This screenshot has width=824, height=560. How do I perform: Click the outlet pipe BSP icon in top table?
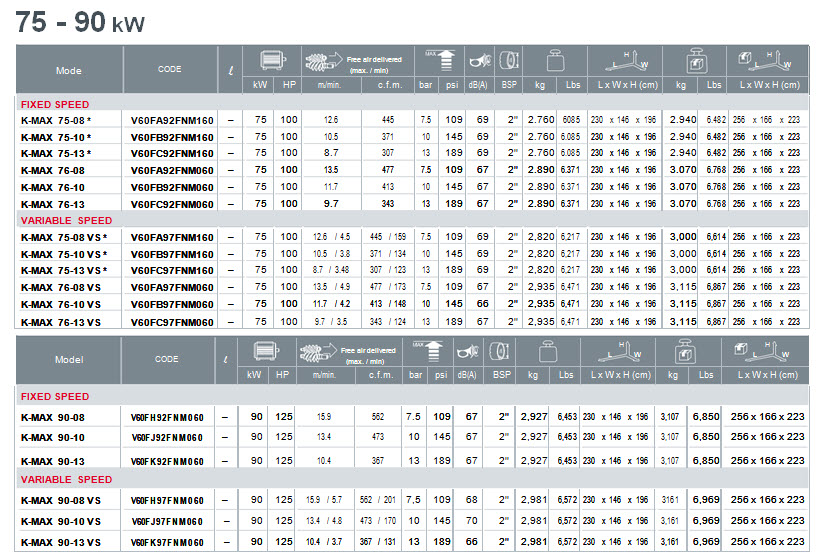click(x=509, y=60)
